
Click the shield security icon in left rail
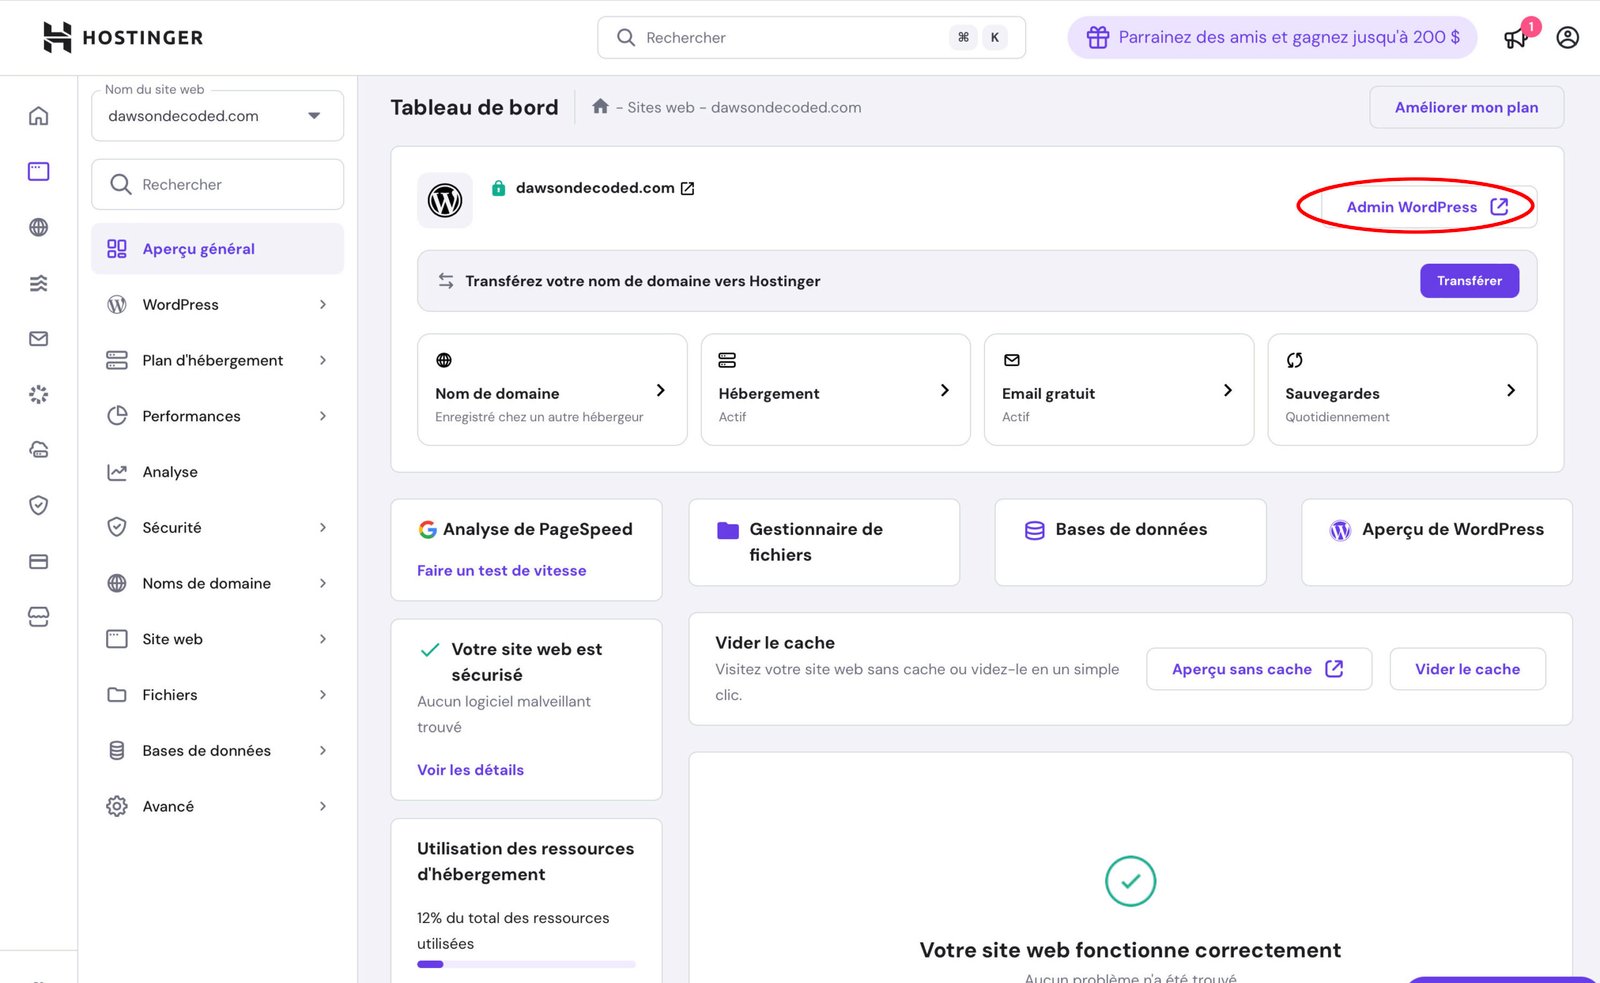38,505
